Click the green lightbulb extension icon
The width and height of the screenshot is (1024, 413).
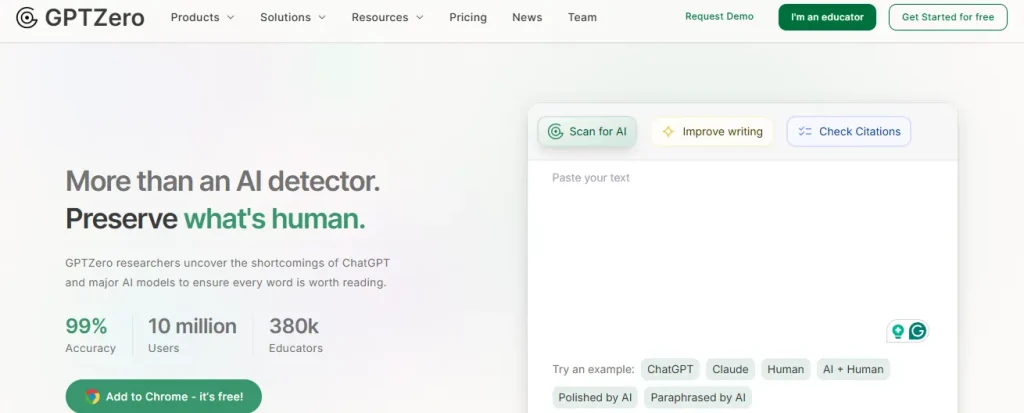click(898, 331)
